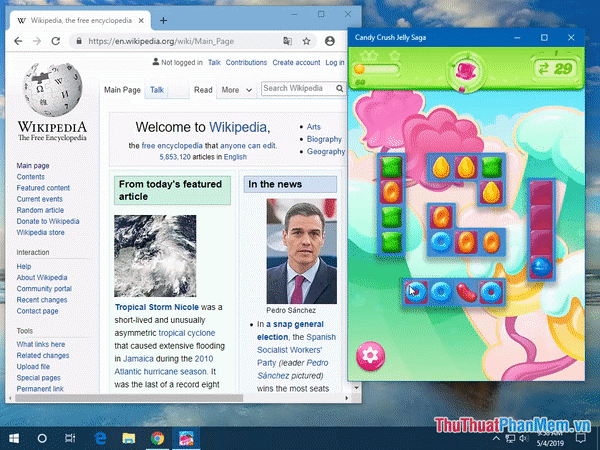The image size is (600, 450).
Task: Click the Wikipedia search magnifier icon
Action: pyautogui.click(x=339, y=88)
